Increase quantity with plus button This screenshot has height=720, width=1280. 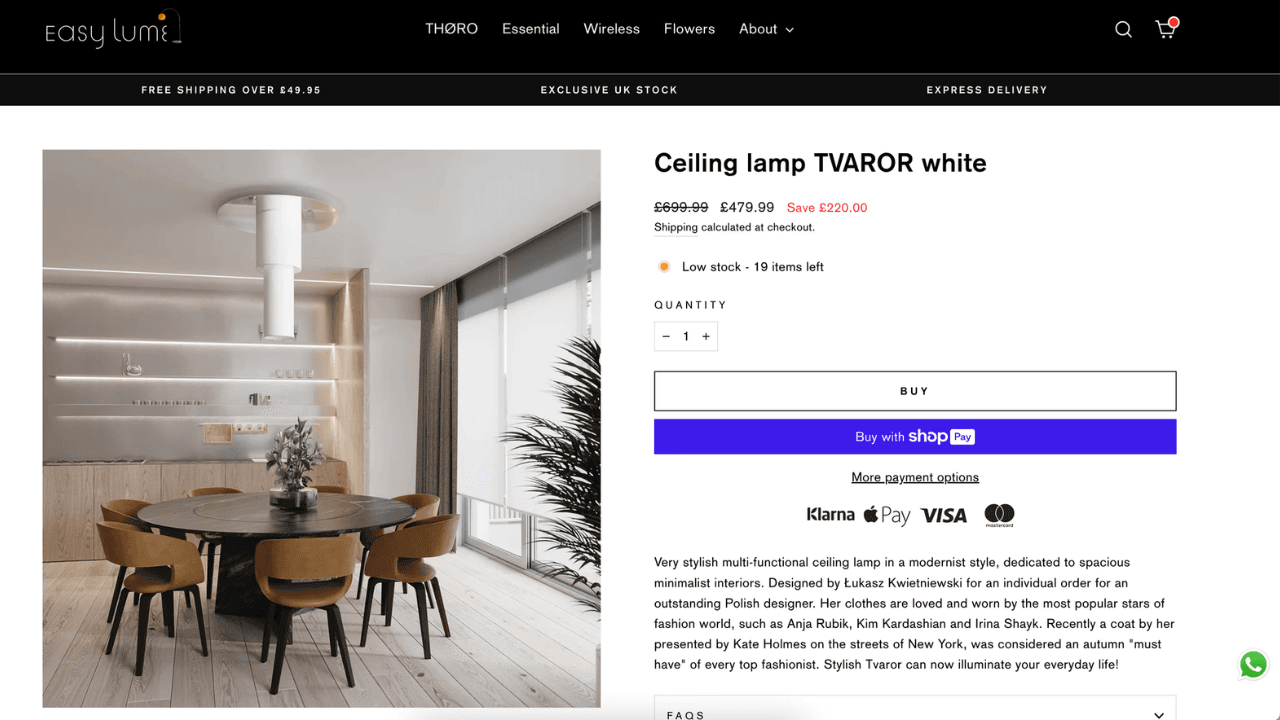[x=706, y=336]
